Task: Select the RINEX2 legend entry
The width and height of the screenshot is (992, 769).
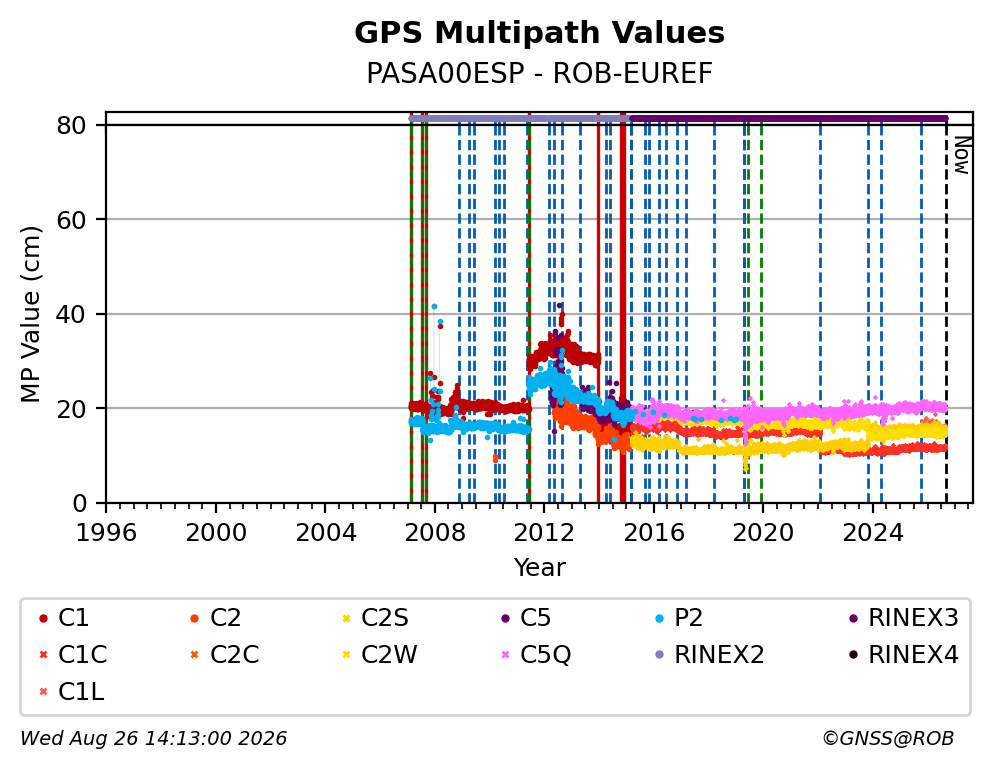Action: coord(710,655)
